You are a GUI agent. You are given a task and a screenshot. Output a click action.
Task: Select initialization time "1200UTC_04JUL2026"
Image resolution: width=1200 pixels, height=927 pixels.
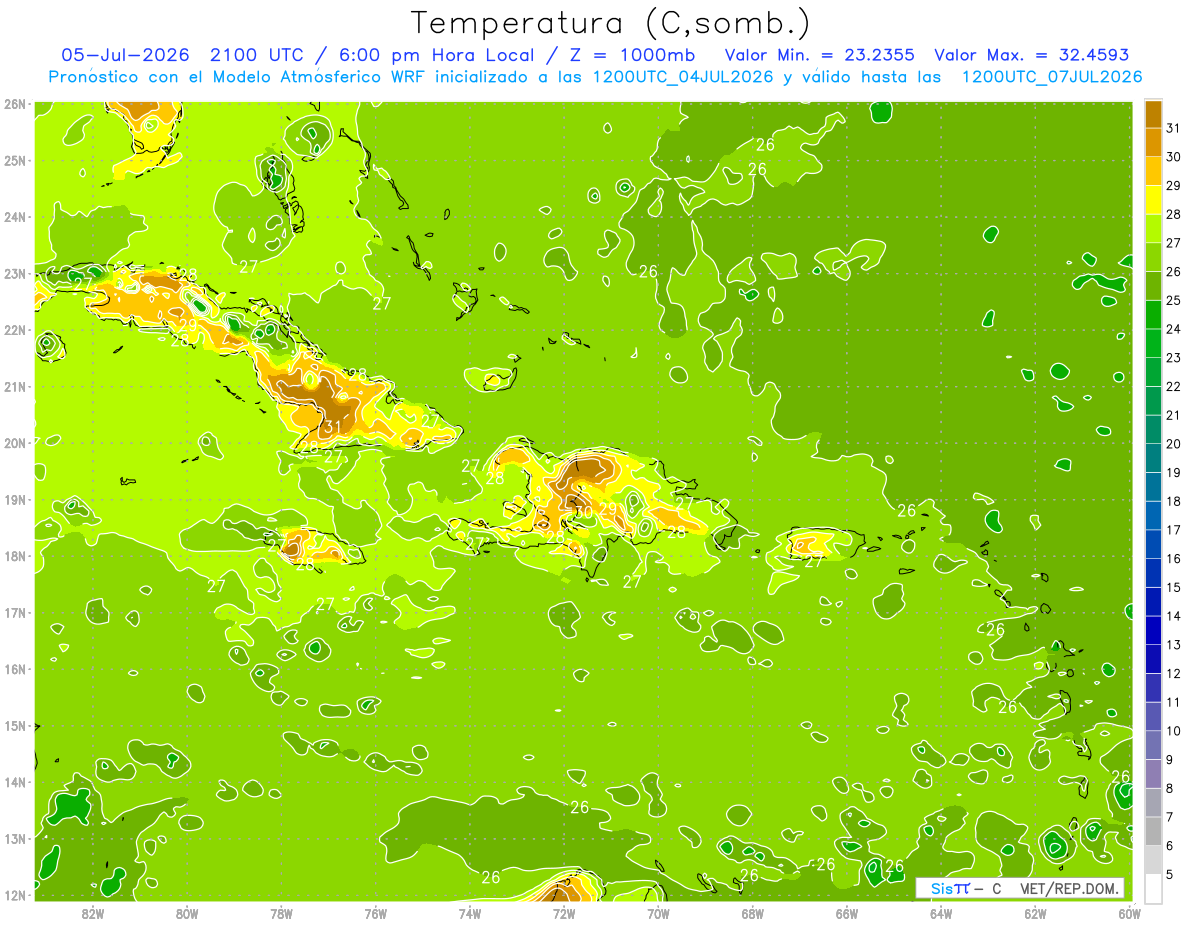pyautogui.click(x=682, y=77)
